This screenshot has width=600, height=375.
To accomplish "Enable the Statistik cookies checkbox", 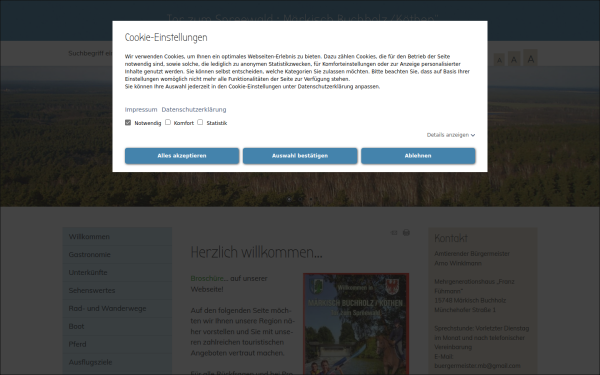I will (200, 122).
